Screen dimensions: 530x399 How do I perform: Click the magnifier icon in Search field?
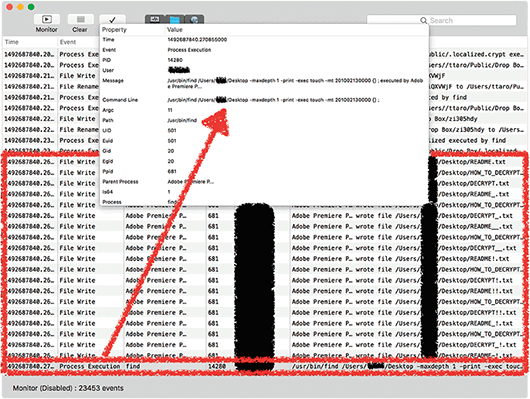pyautogui.click(x=423, y=21)
